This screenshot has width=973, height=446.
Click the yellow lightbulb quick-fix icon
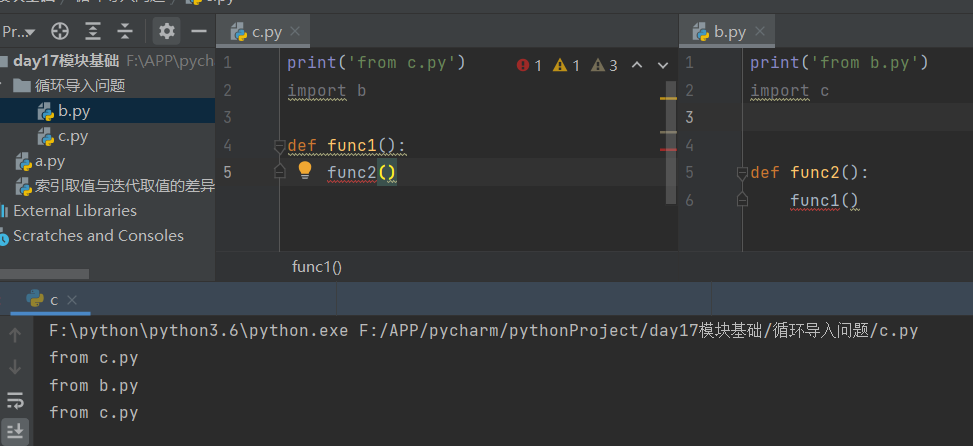[306, 170]
